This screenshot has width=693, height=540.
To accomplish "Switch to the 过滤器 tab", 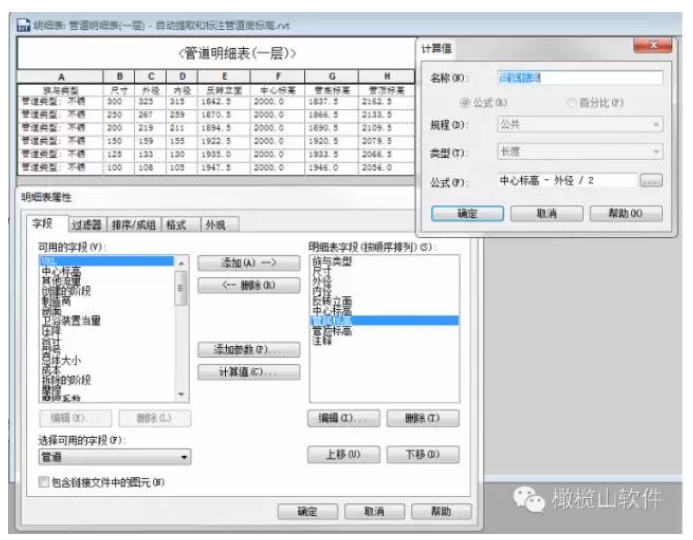I will [87, 225].
